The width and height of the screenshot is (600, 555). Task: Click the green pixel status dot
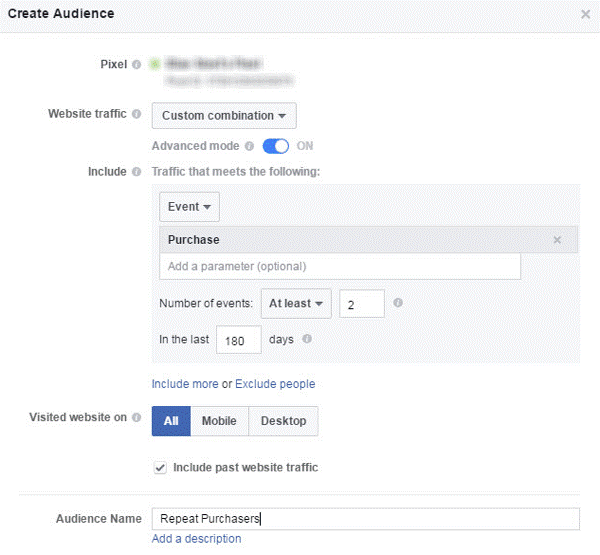click(x=155, y=64)
